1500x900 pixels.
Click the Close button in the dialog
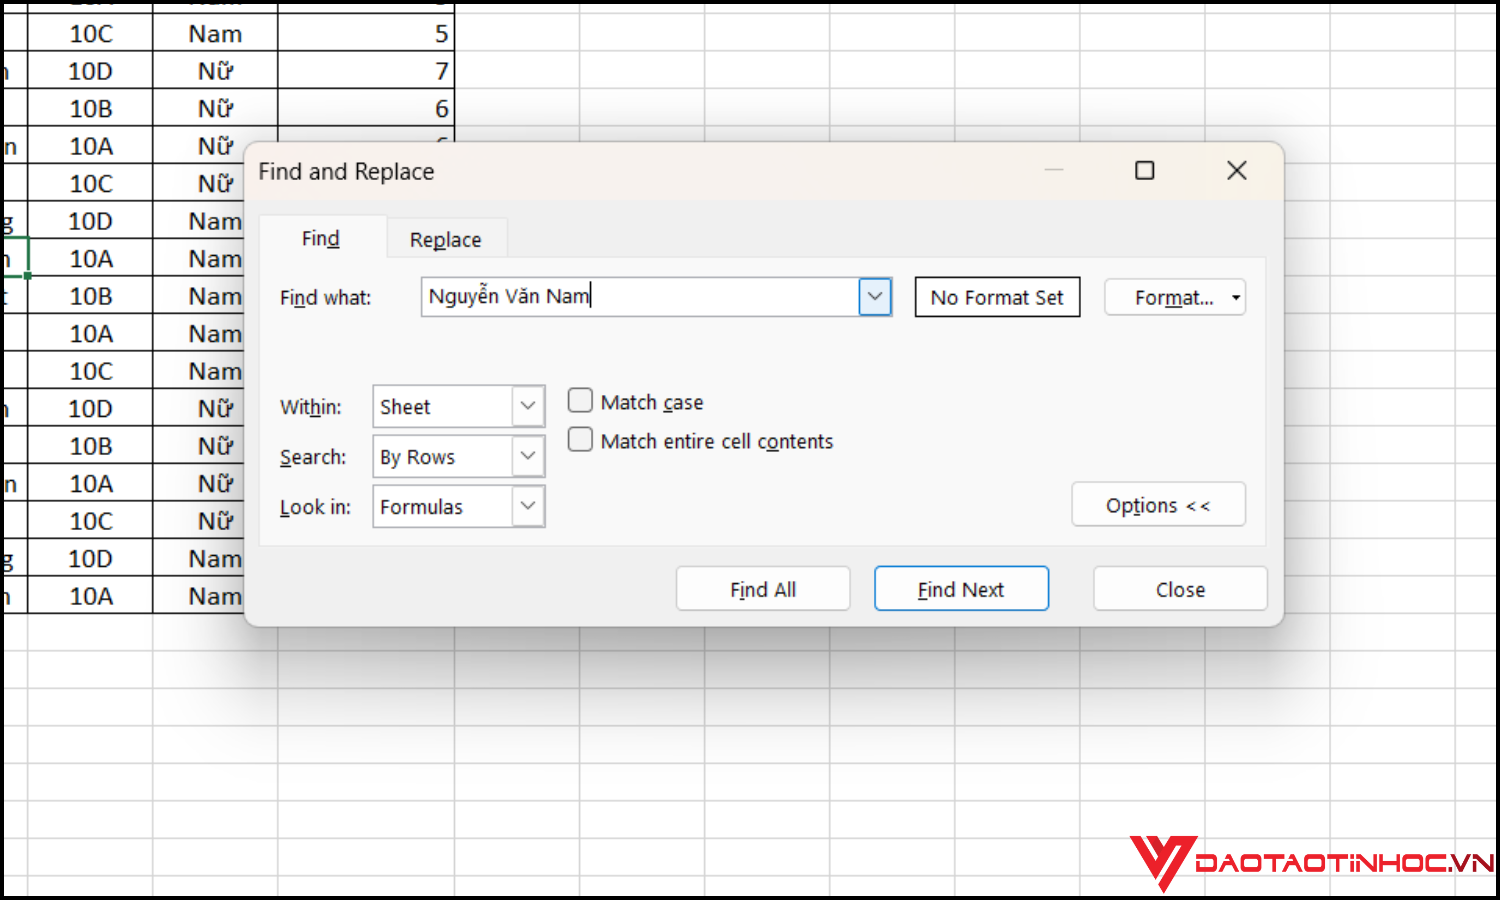pos(1180,590)
